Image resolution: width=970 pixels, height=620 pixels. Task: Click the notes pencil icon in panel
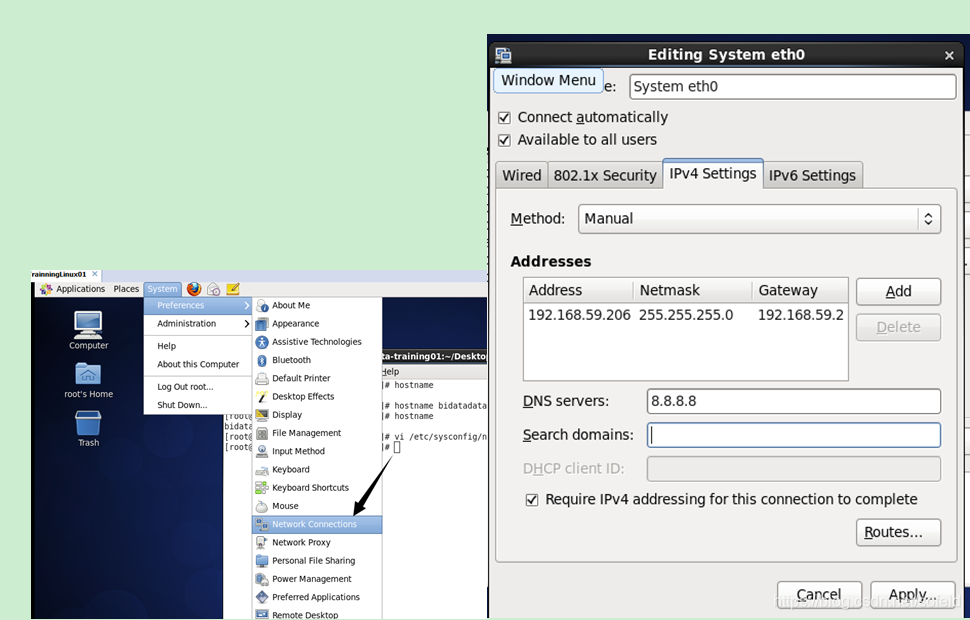233,288
